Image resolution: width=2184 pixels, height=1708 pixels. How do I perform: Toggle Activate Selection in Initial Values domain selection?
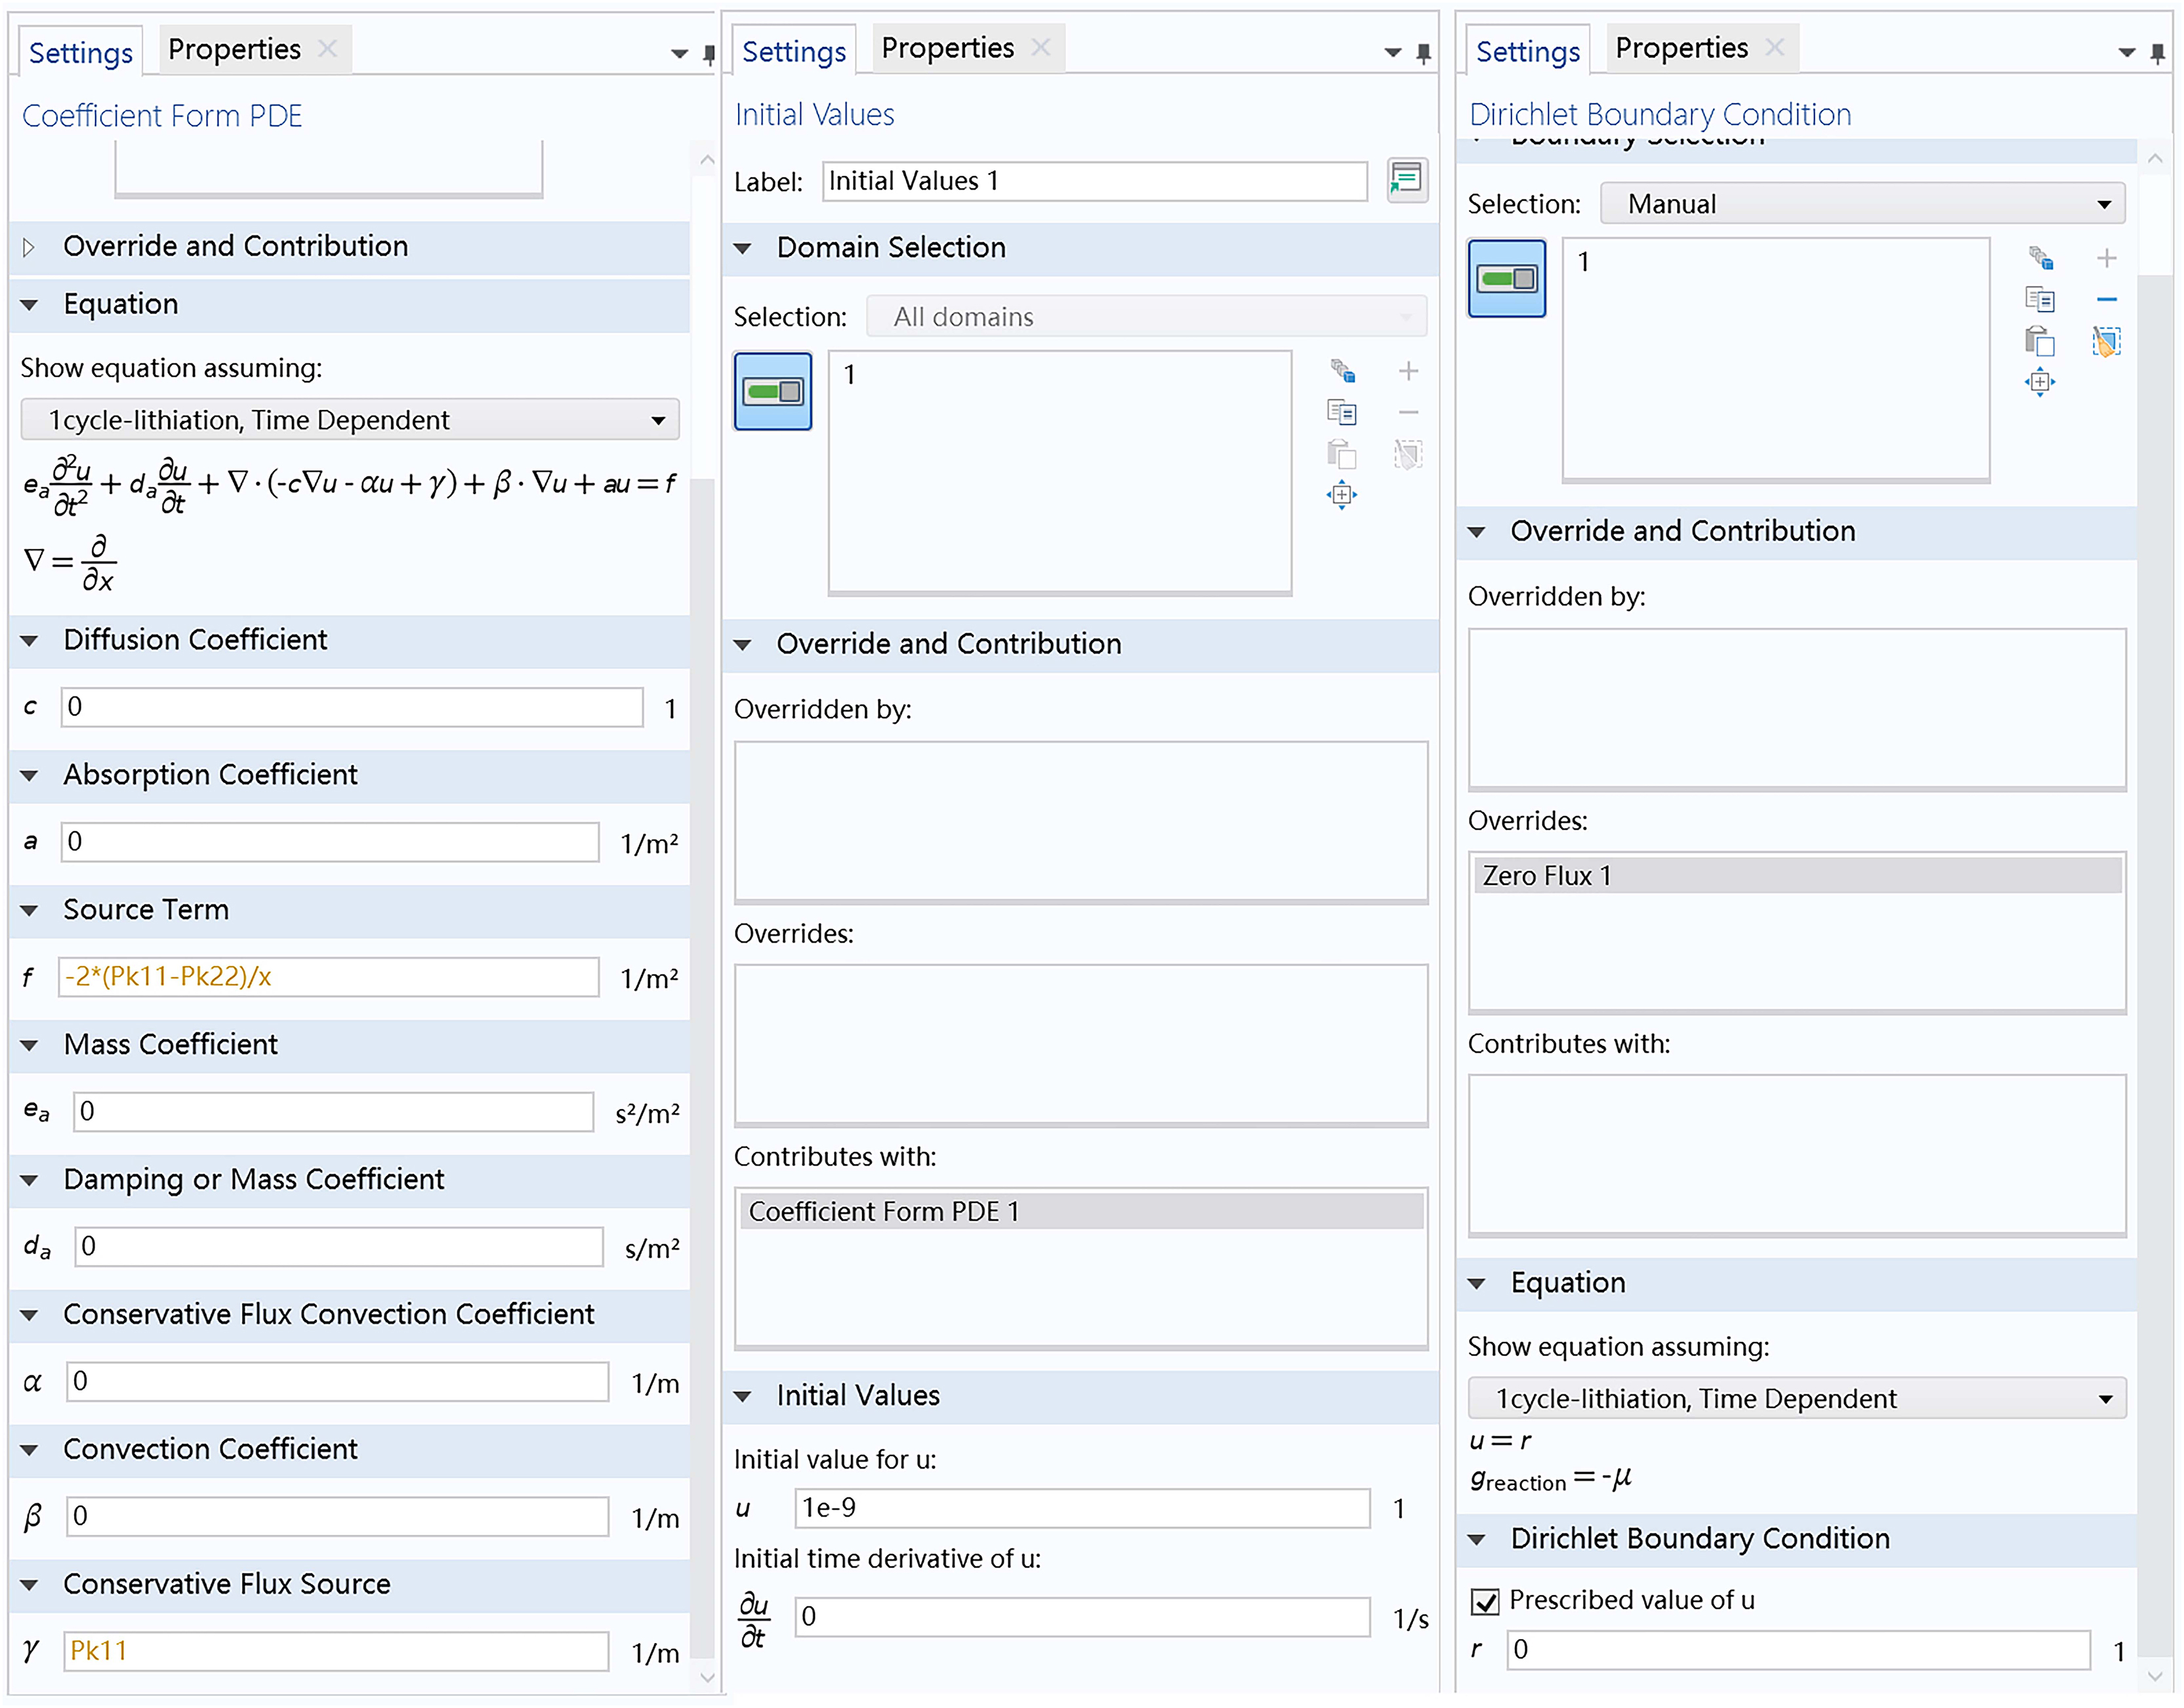tap(772, 391)
